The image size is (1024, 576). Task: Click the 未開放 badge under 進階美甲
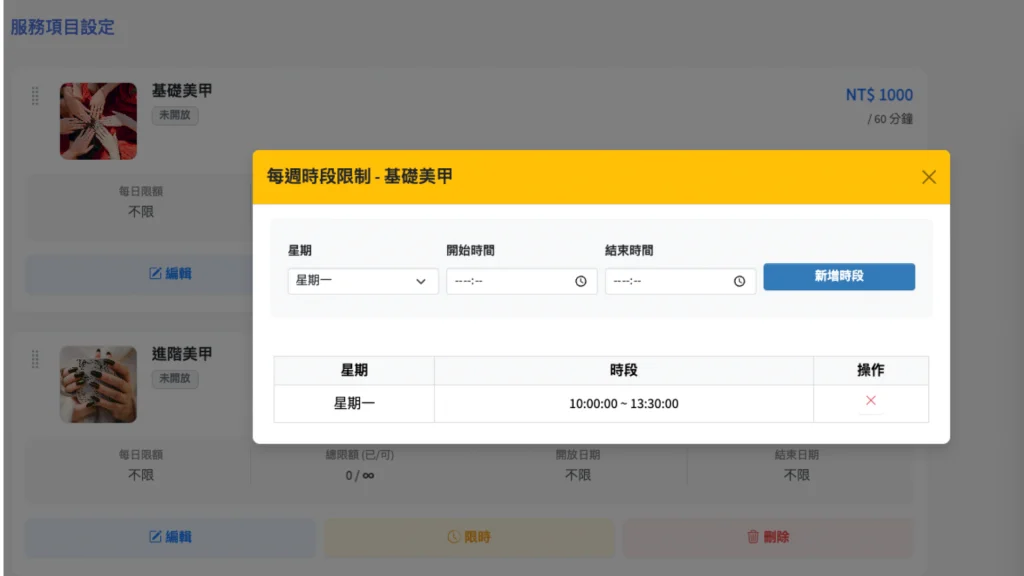click(x=176, y=379)
